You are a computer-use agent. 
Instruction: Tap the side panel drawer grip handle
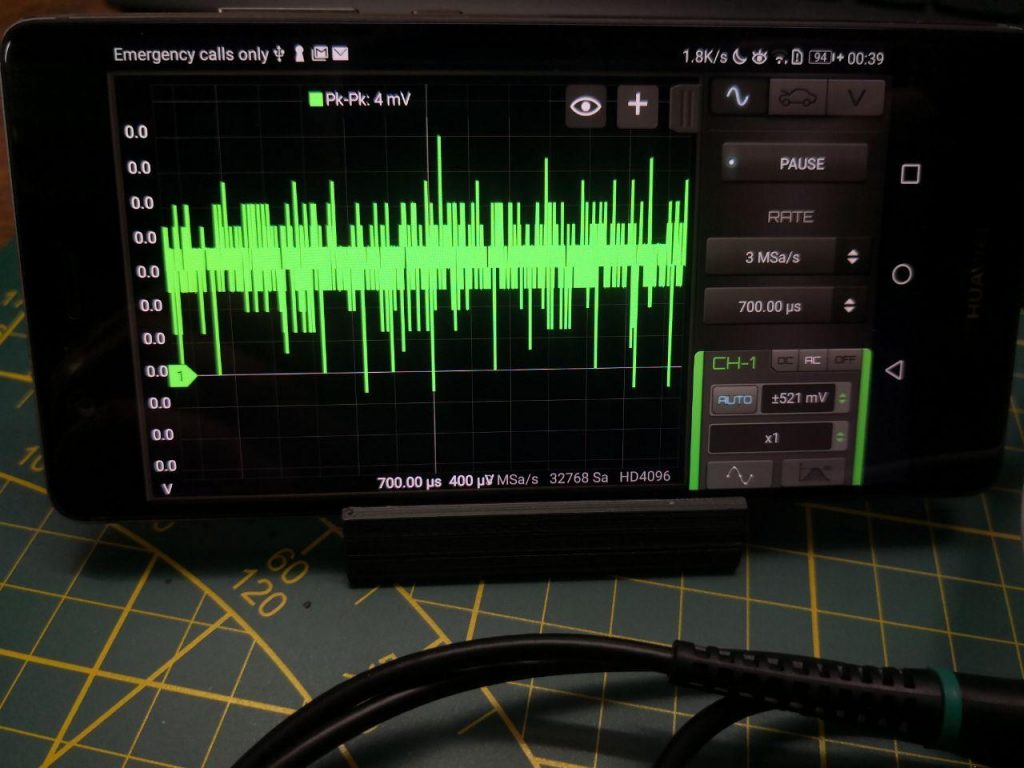point(685,107)
